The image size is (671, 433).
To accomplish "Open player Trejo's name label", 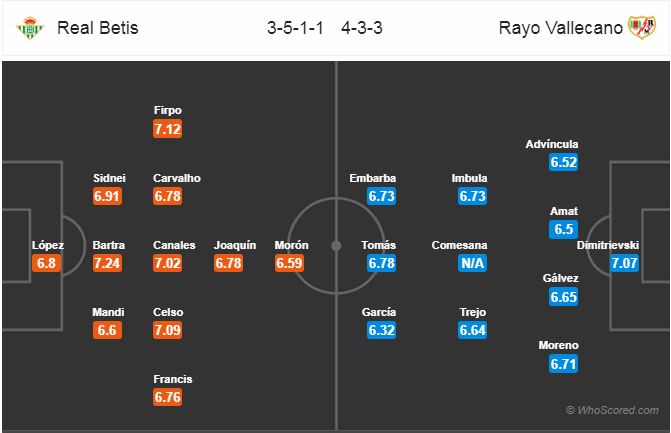I will [x=472, y=312].
